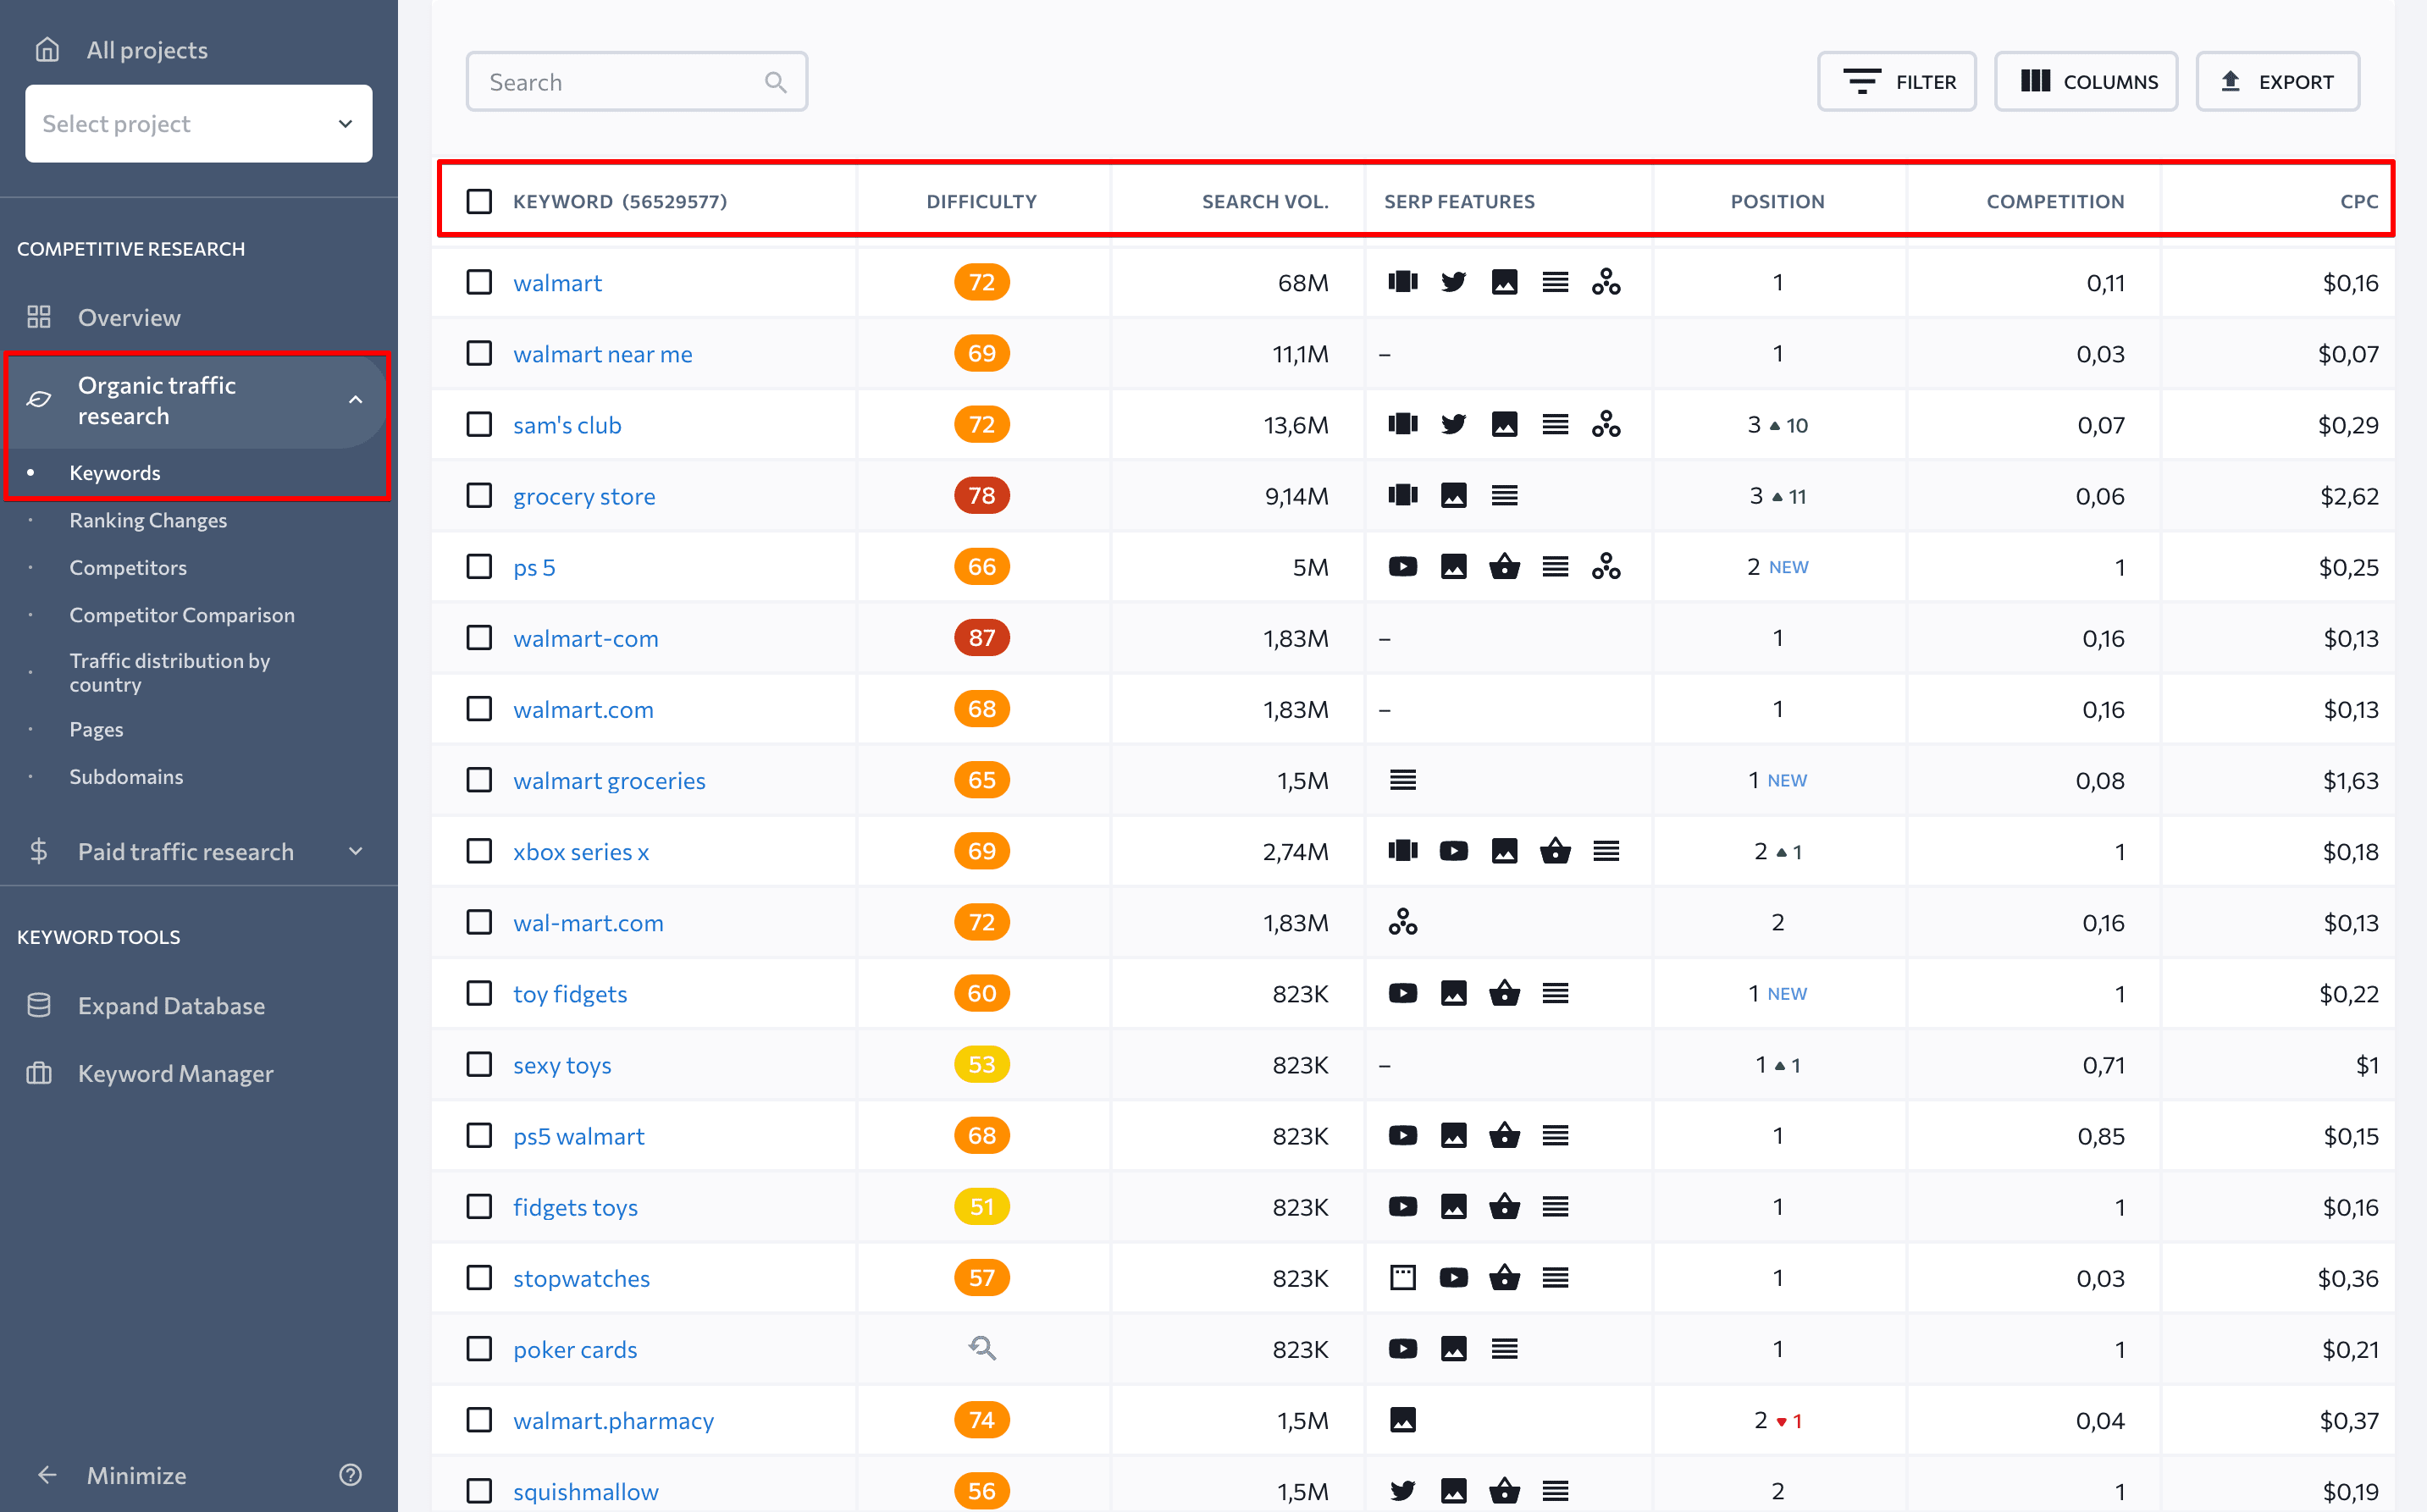
Task: Click the red difficulty badge 87 for walmart-com
Action: (x=982, y=638)
